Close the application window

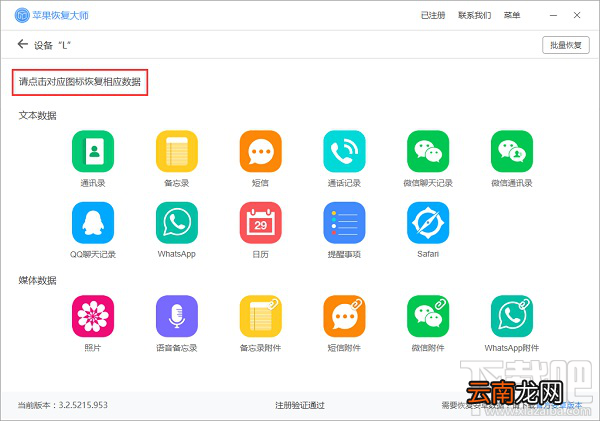(577, 15)
